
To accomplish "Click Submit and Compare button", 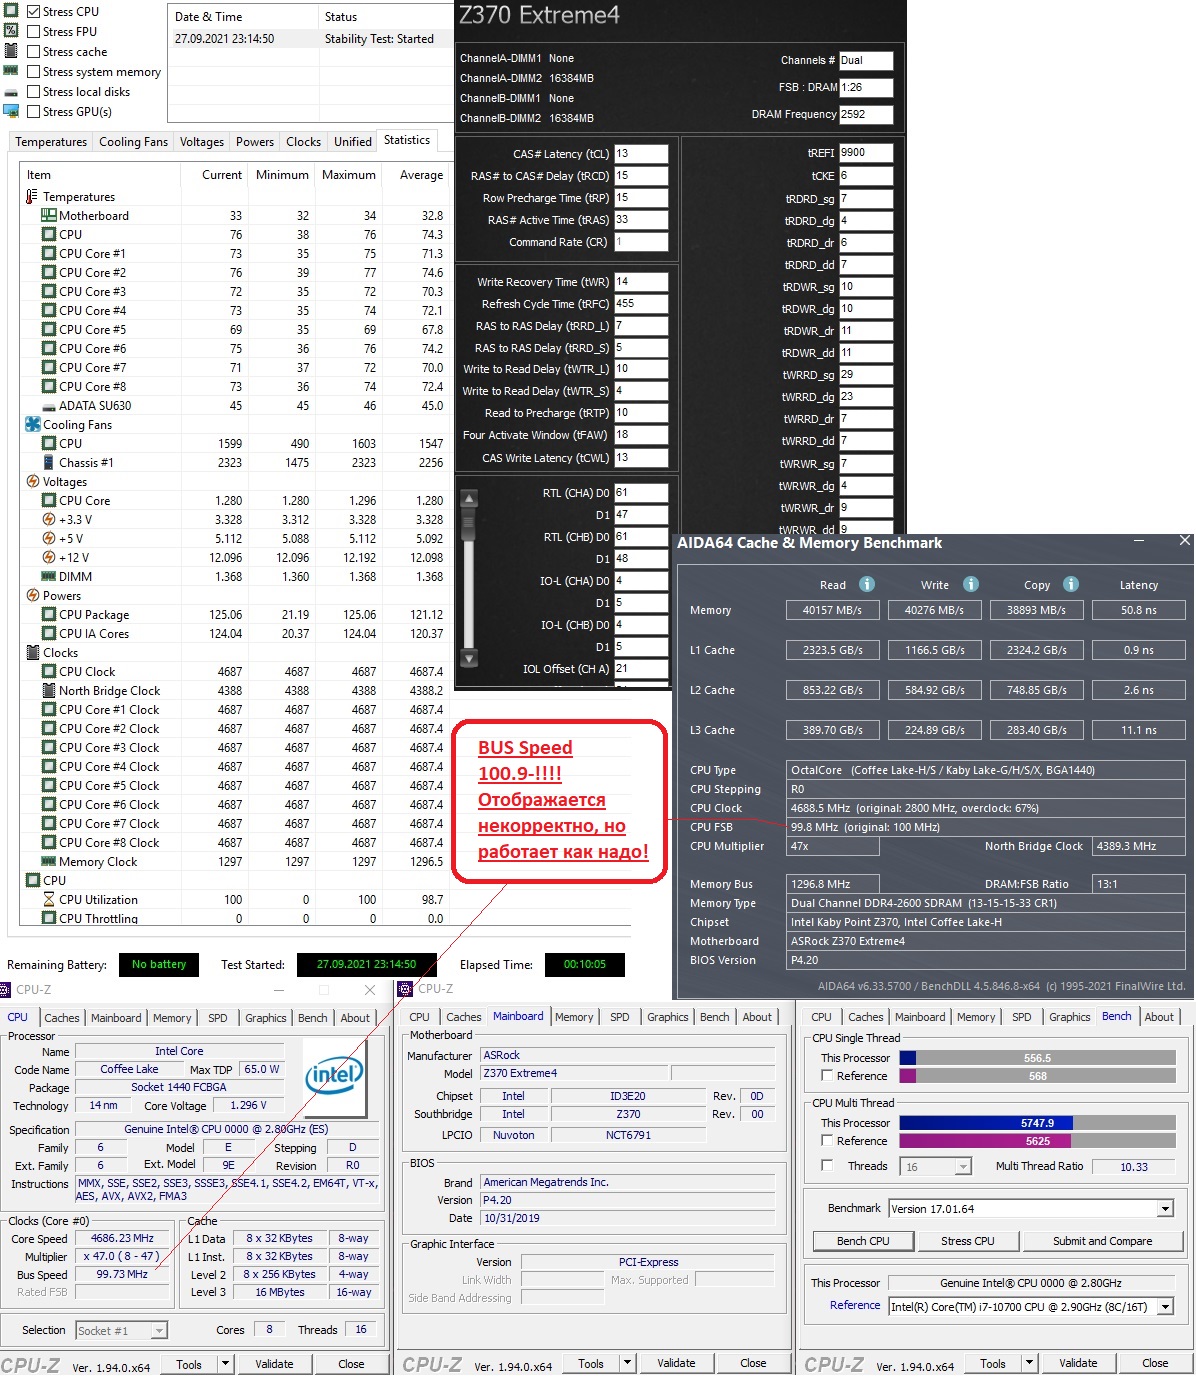I will click(1102, 1241).
